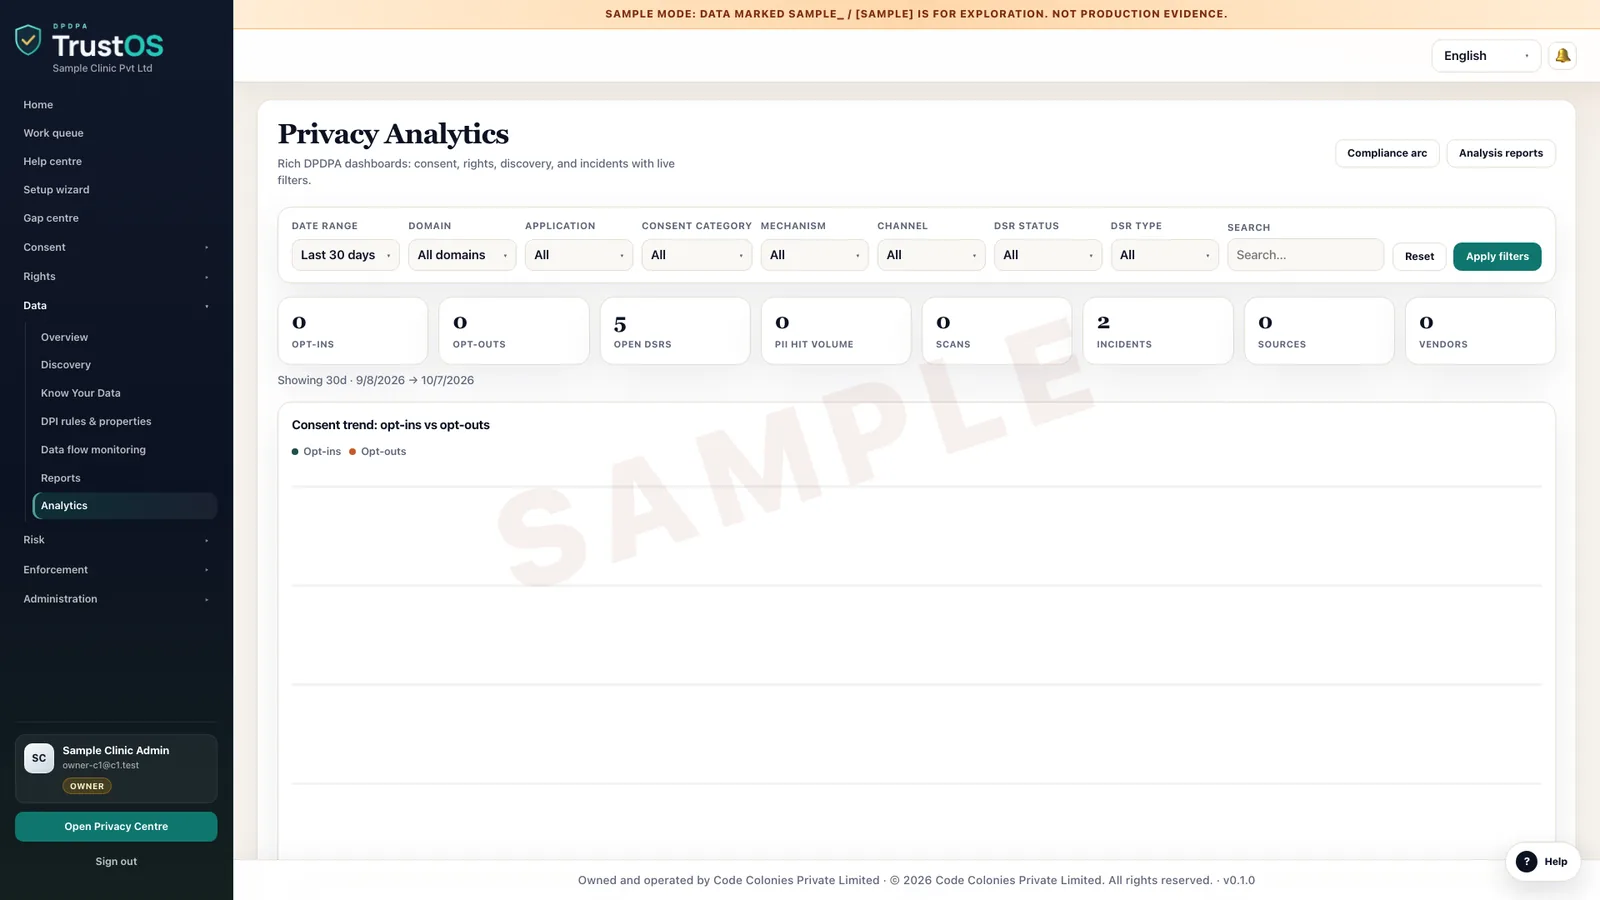Select Overview under Data
1600x900 pixels.
tap(125, 337)
